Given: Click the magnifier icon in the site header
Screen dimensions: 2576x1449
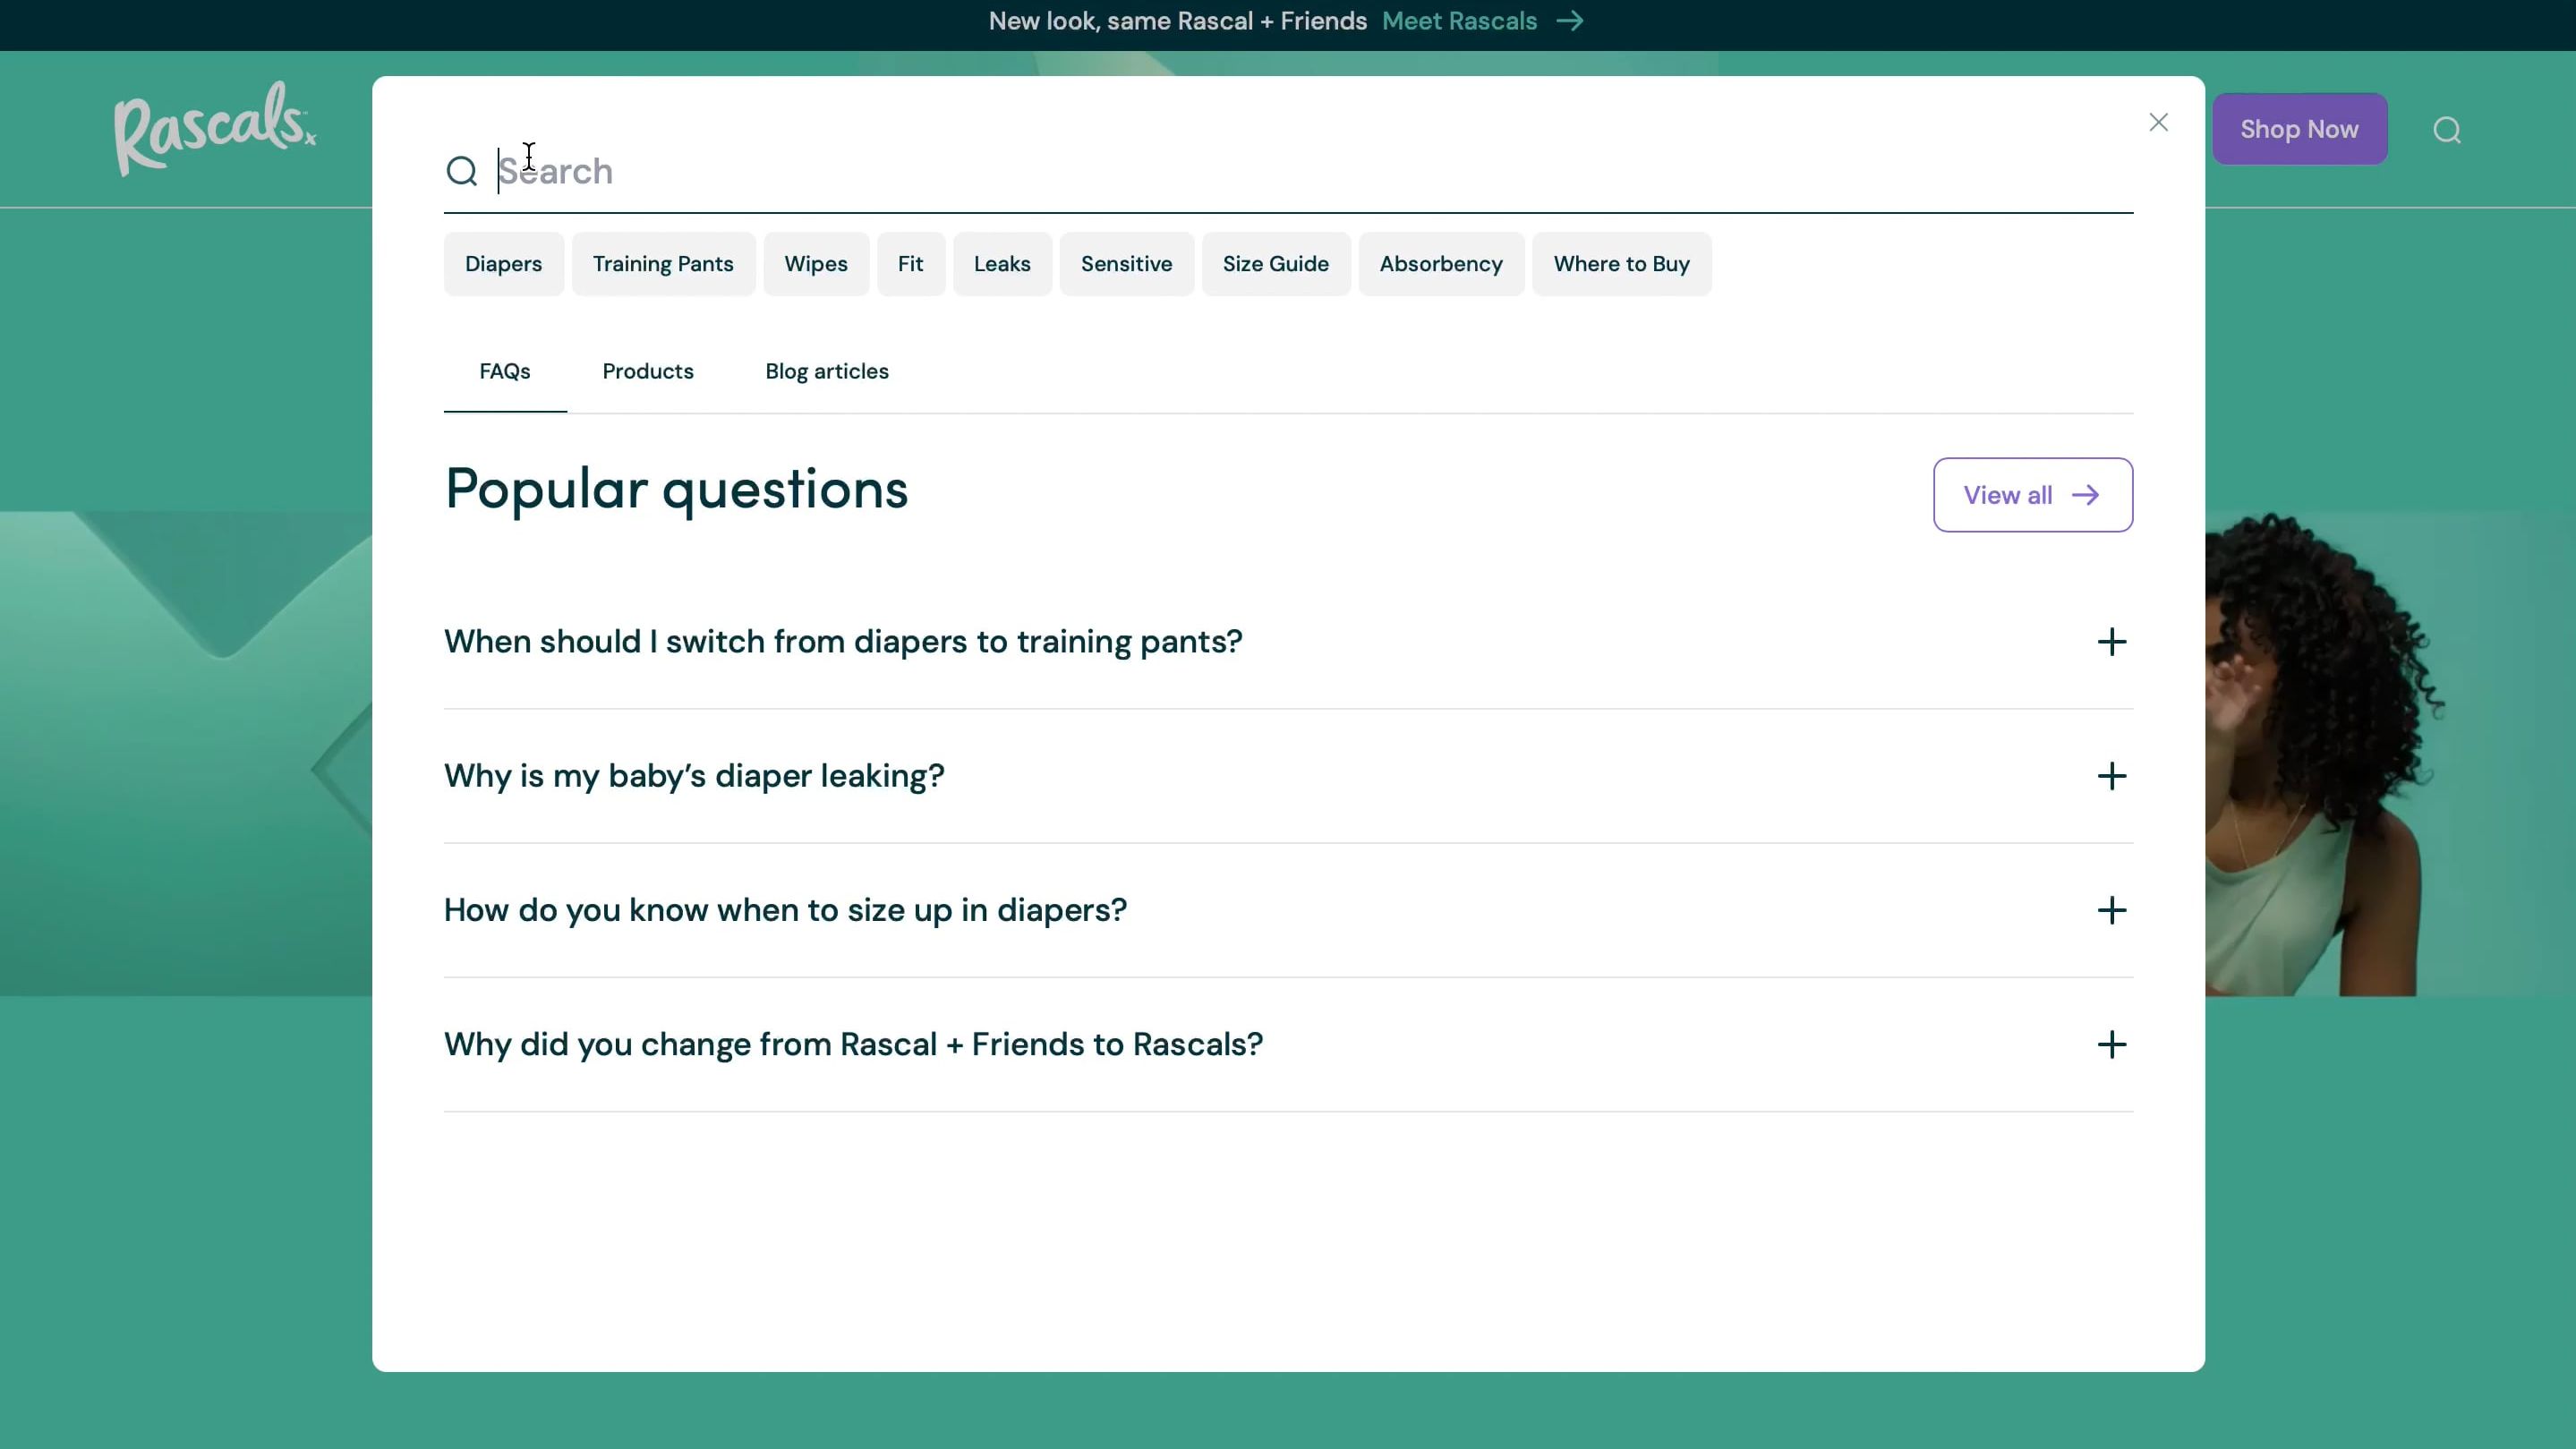Looking at the screenshot, I should [x=2446, y=130].
